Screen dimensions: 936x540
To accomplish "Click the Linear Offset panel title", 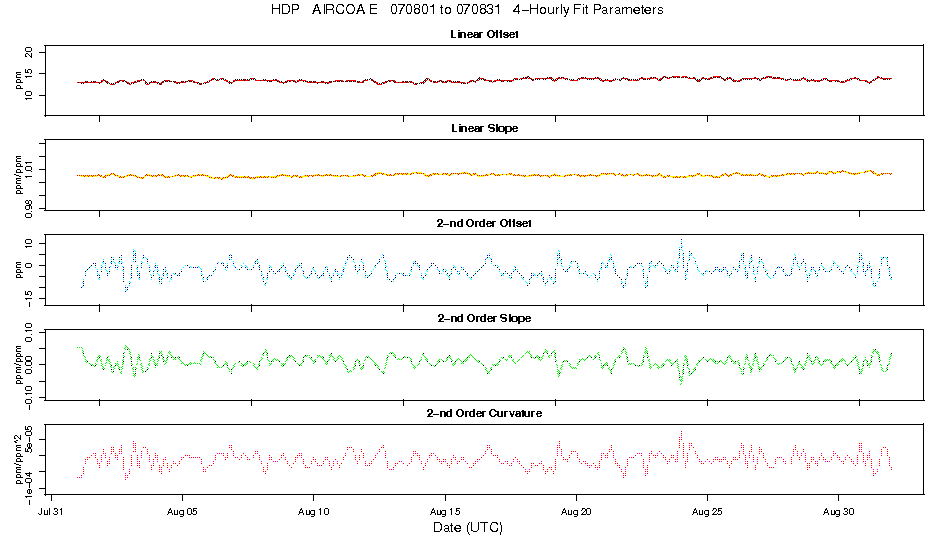I will [482, 34].
